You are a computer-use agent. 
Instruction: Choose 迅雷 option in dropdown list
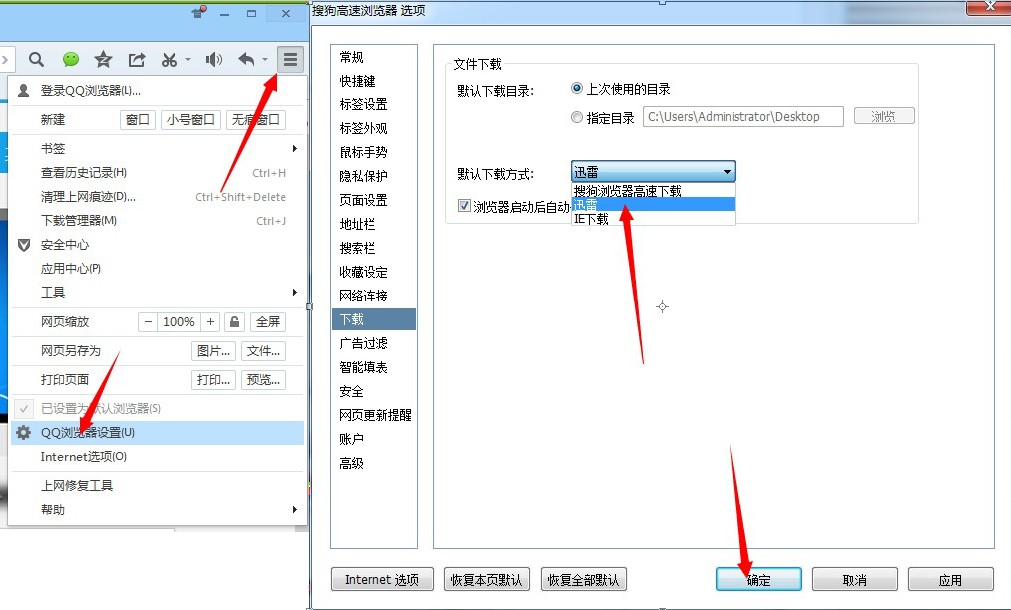click(653, 205)
